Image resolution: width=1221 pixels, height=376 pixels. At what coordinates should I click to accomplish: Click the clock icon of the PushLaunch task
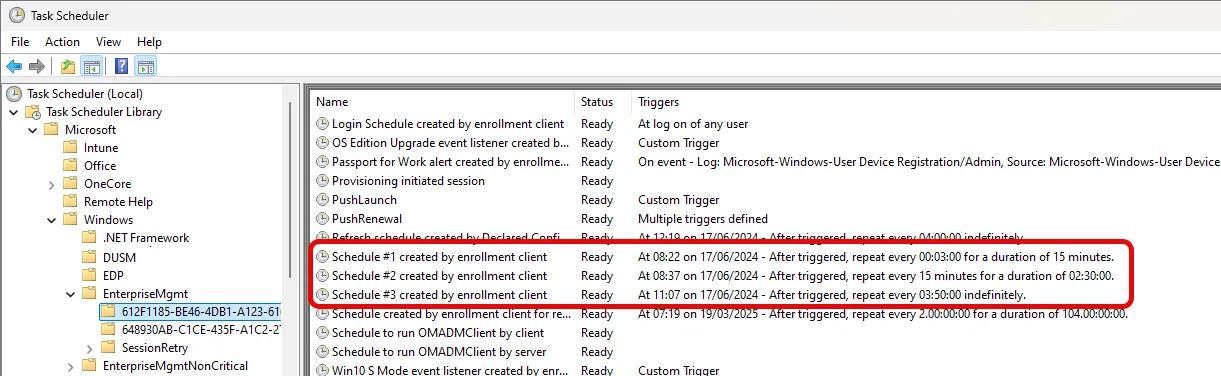tap(322, 200)
